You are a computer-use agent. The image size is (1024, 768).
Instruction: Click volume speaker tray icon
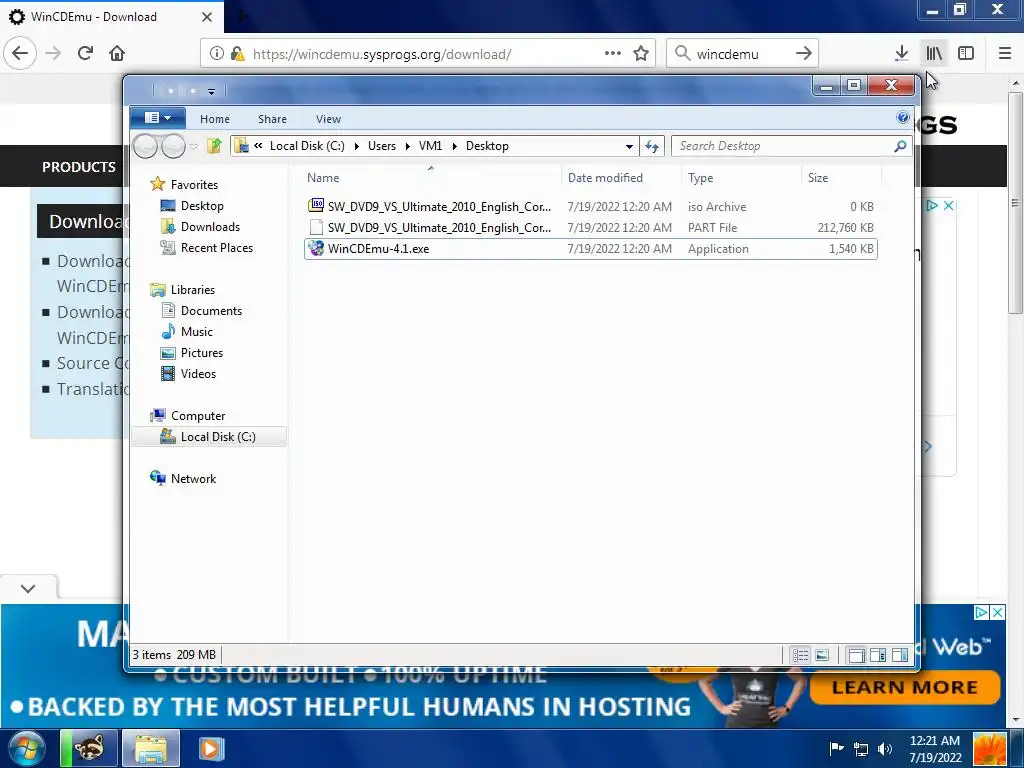885,749
